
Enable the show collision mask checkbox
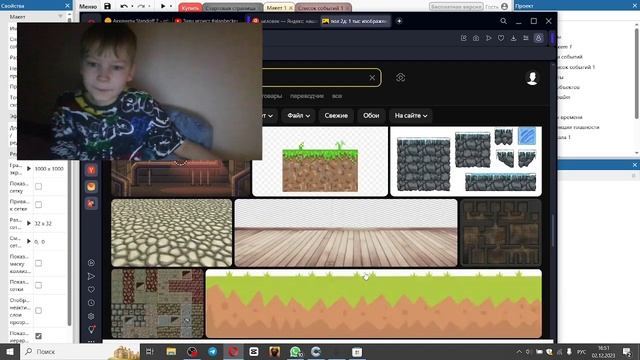coord(38,263)
